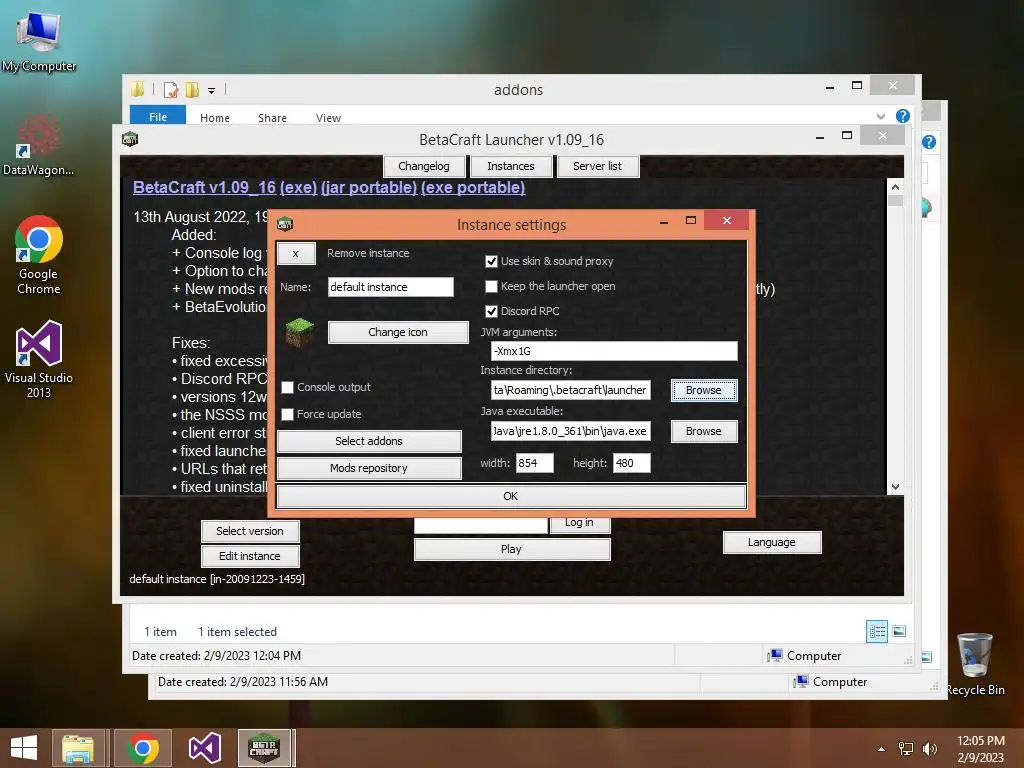Enable Force update checkbox
This screenshot has height=768, width=1024.
tap(287, 414)
